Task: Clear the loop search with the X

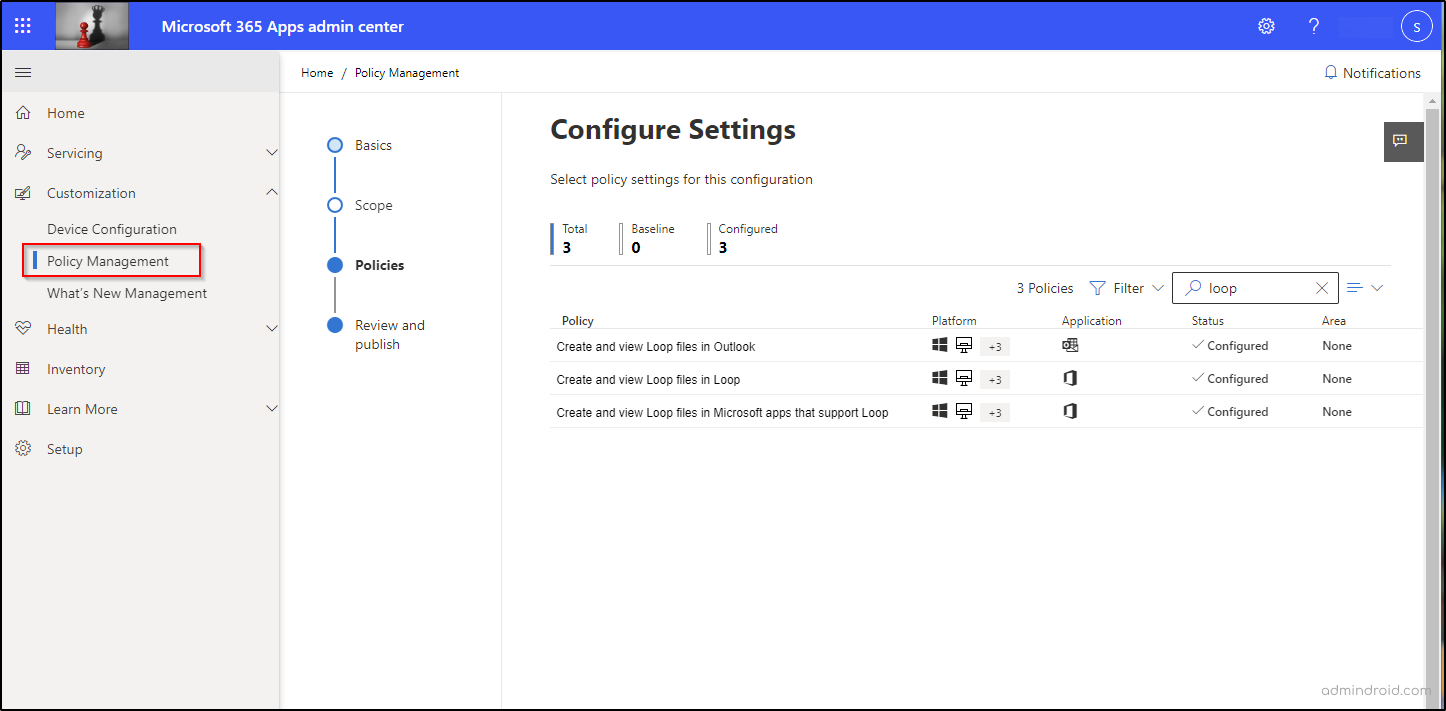Action: pos(1322,287)
